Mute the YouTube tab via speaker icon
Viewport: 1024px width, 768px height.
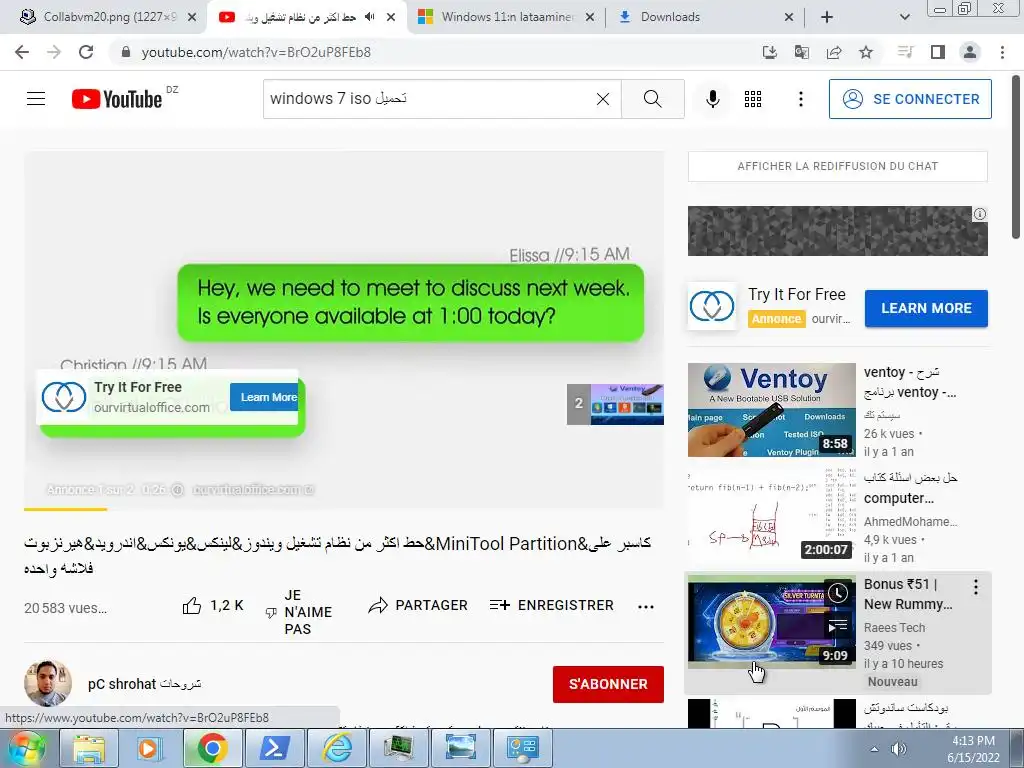(370, 17)
